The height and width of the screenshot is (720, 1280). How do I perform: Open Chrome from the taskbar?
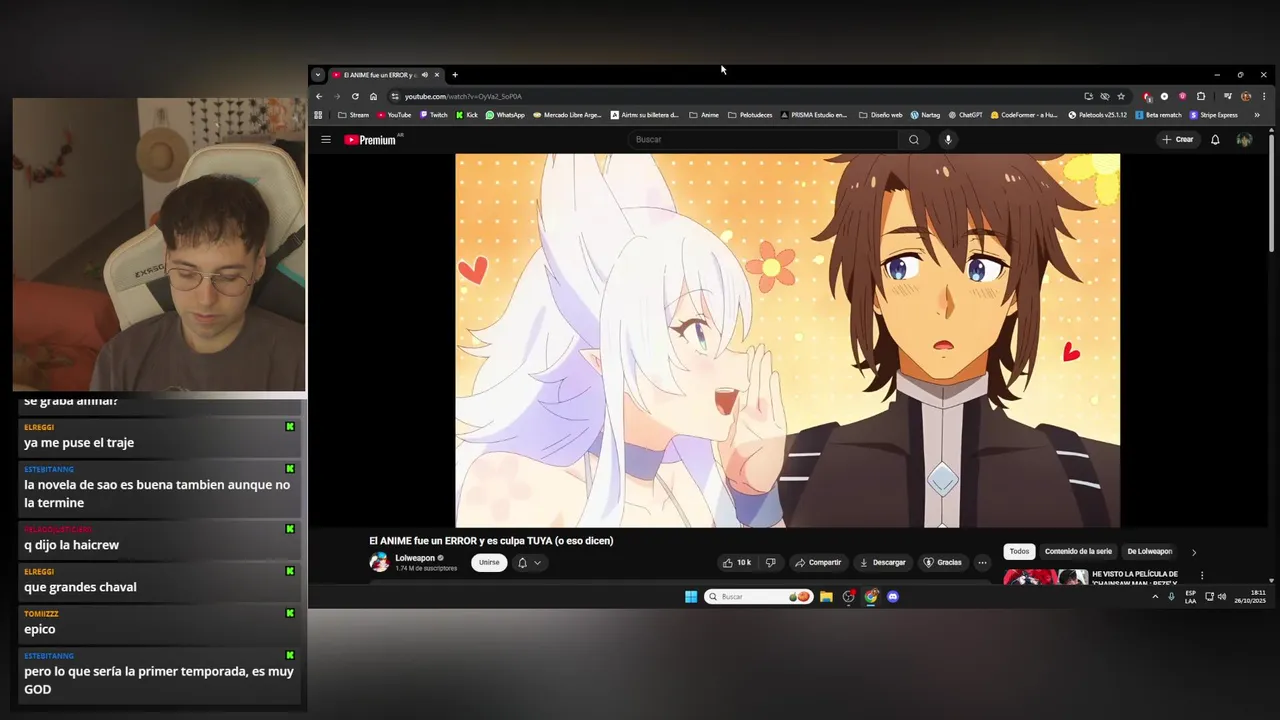871,597
